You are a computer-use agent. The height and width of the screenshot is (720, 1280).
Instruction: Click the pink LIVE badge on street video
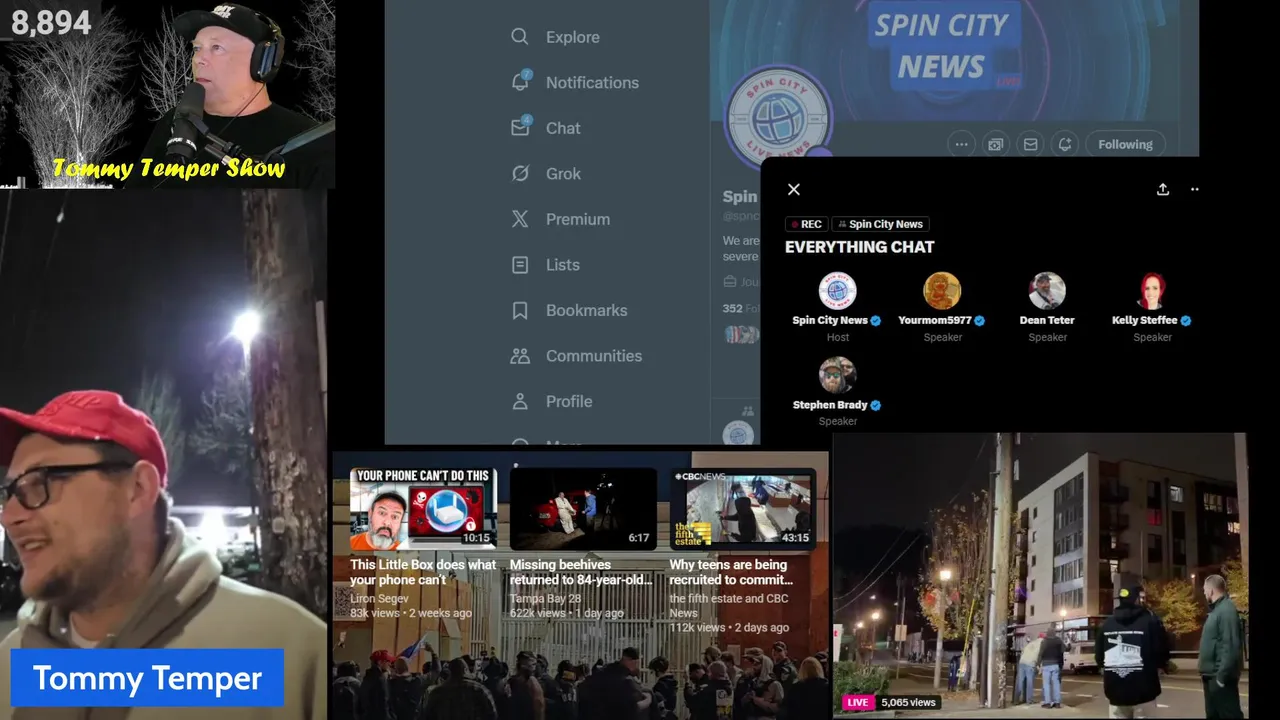(x=858, y=702)
